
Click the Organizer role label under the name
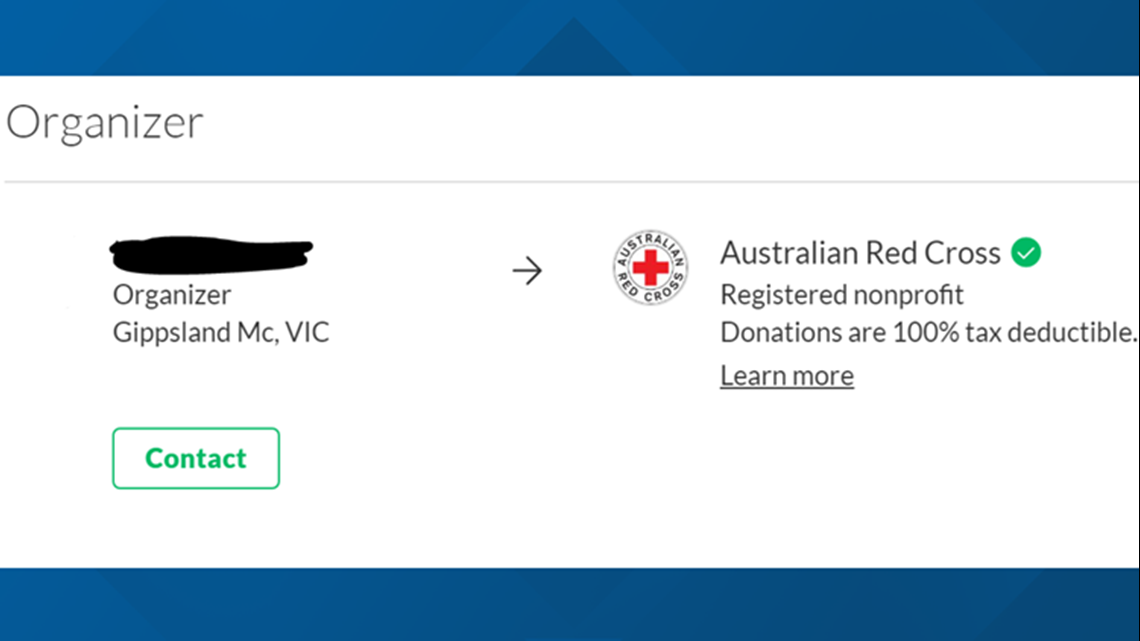172,294
